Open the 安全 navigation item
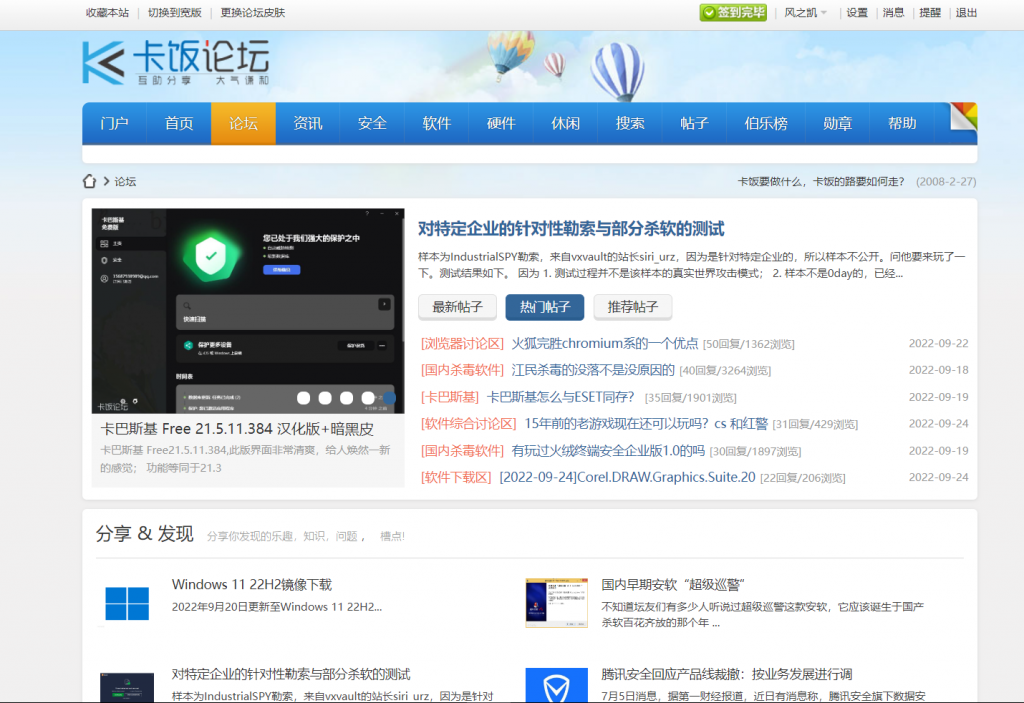 (x=372, y=123)
